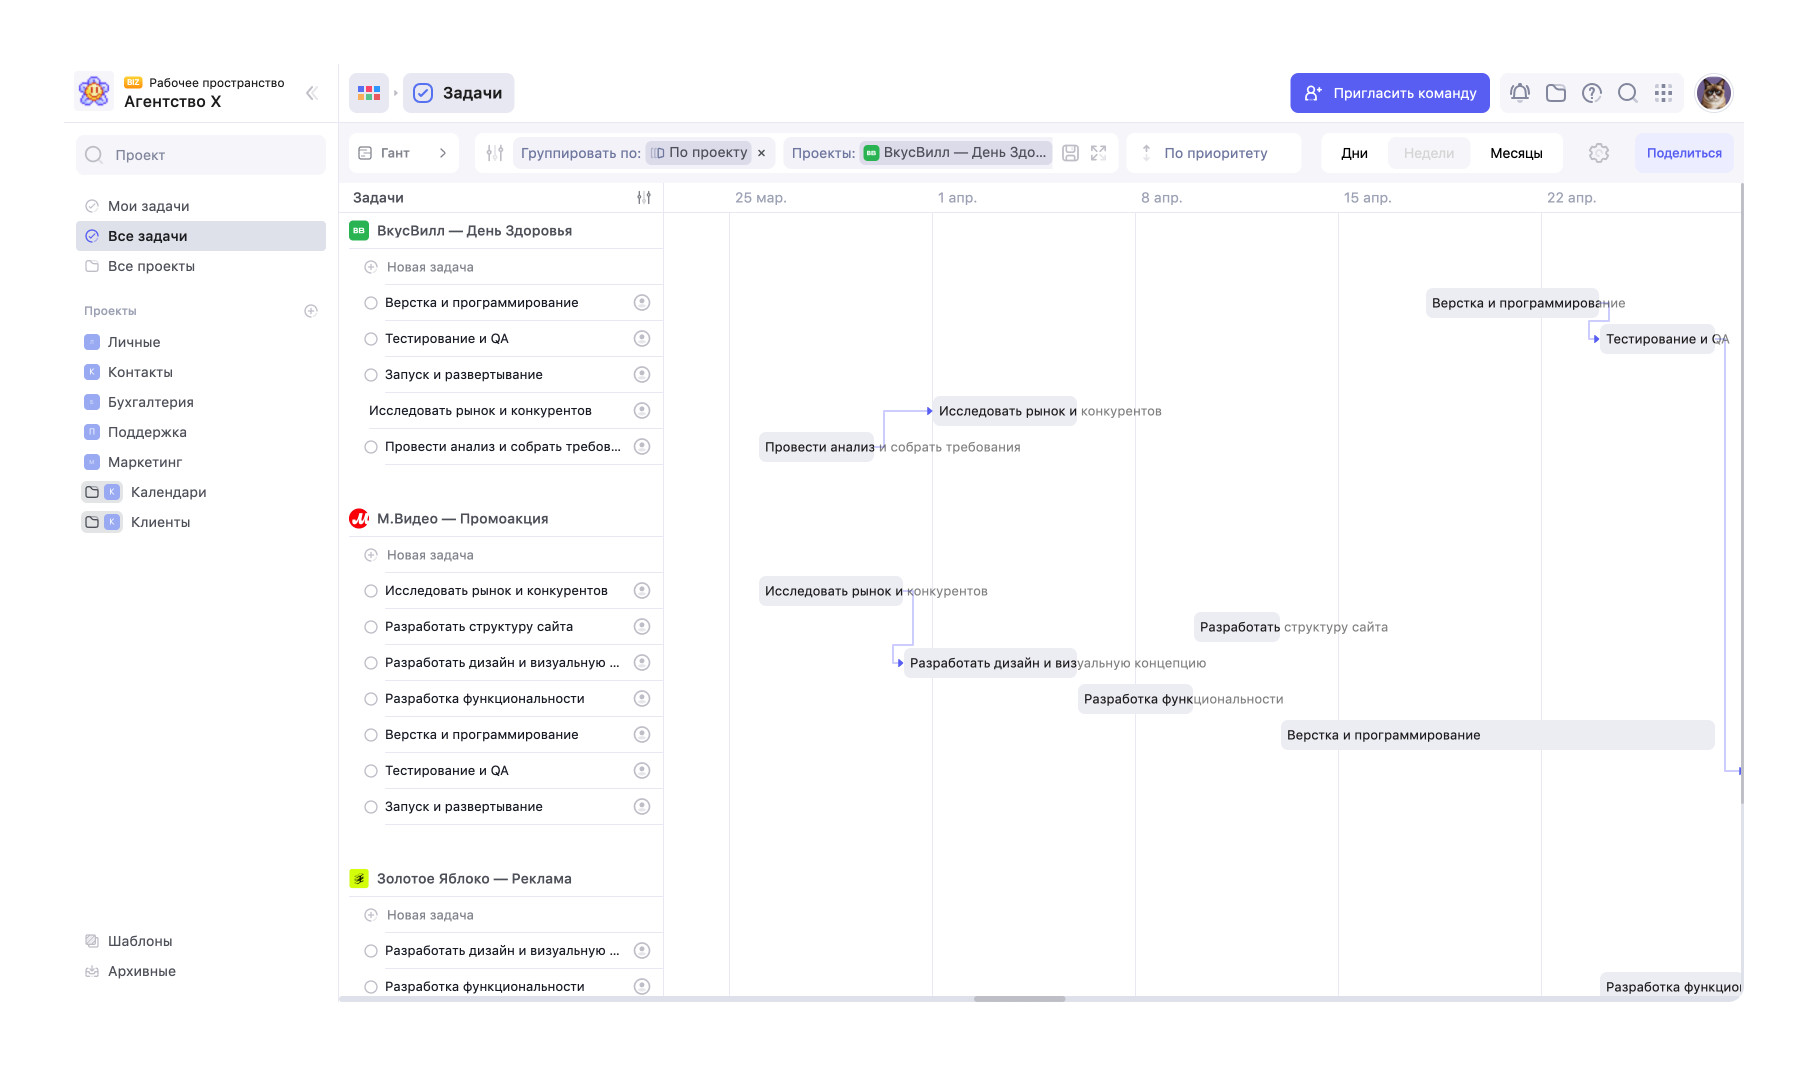This screenshot has height=1066, width=1808.
Task: Click the help question mark icon
Action: click(x=1591, y=93)
